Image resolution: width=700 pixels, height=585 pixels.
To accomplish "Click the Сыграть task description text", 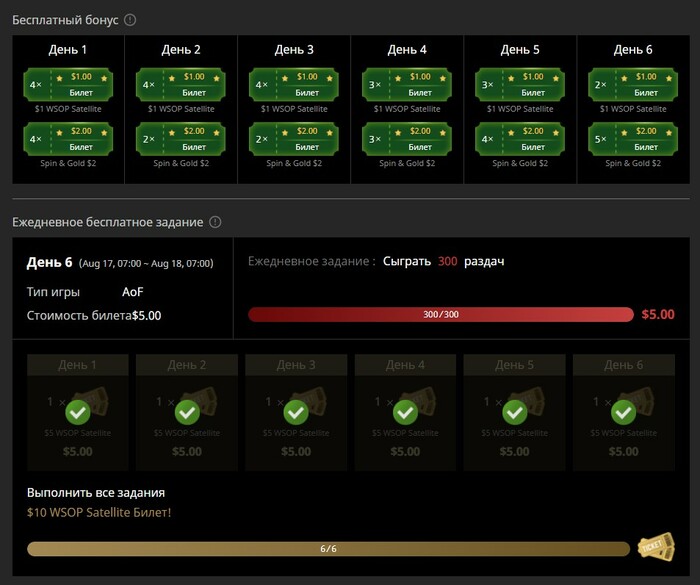I will point(443,261).
